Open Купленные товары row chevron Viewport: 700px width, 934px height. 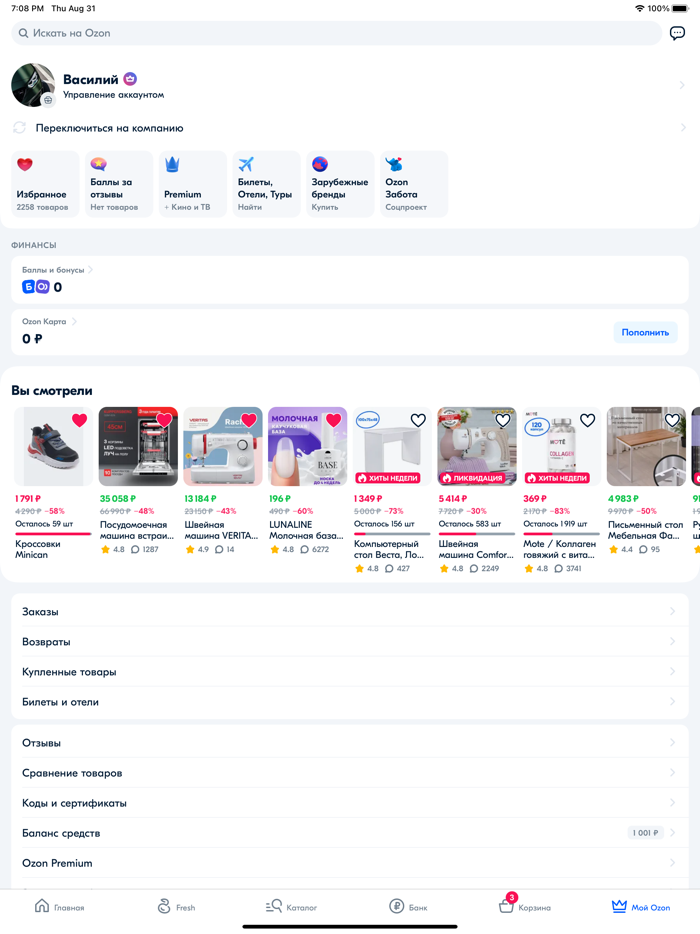(x=672, y=671)
